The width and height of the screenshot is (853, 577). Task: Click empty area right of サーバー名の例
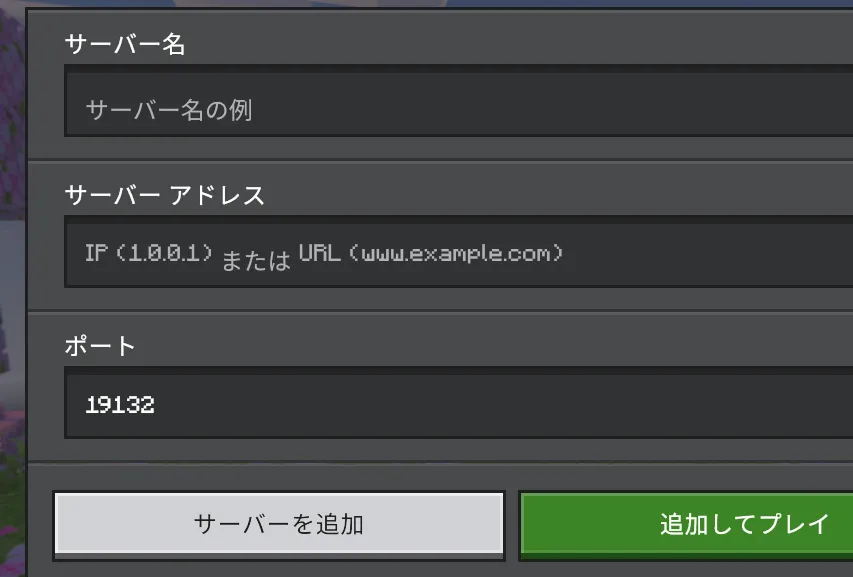(x=544, y=110)
